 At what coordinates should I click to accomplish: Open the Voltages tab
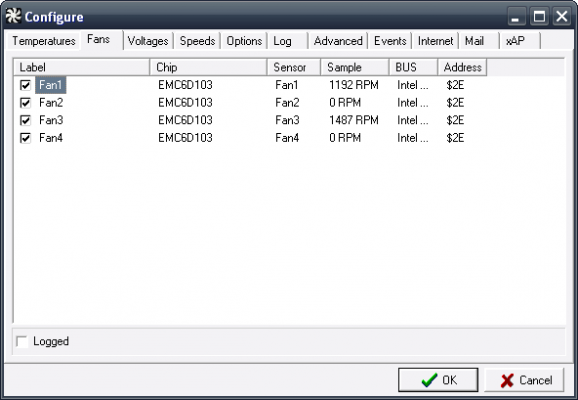(148, 41)
